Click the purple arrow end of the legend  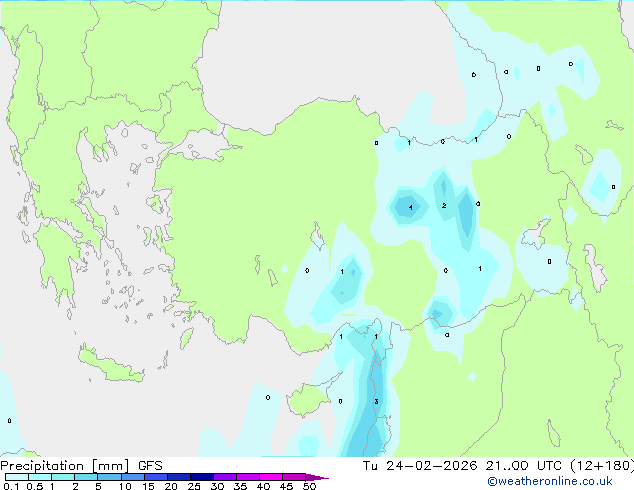tap(317, 477)
